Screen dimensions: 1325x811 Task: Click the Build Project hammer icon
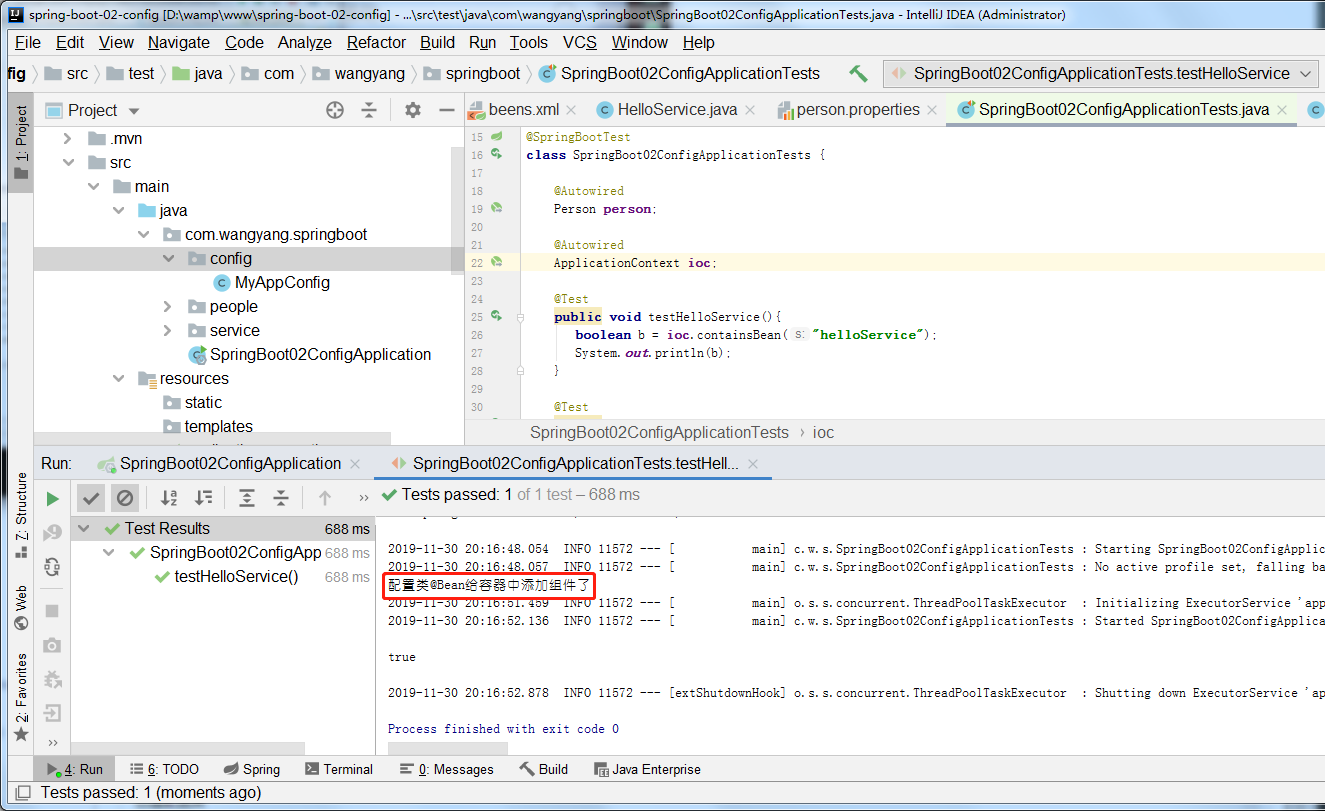coord(858,73)
